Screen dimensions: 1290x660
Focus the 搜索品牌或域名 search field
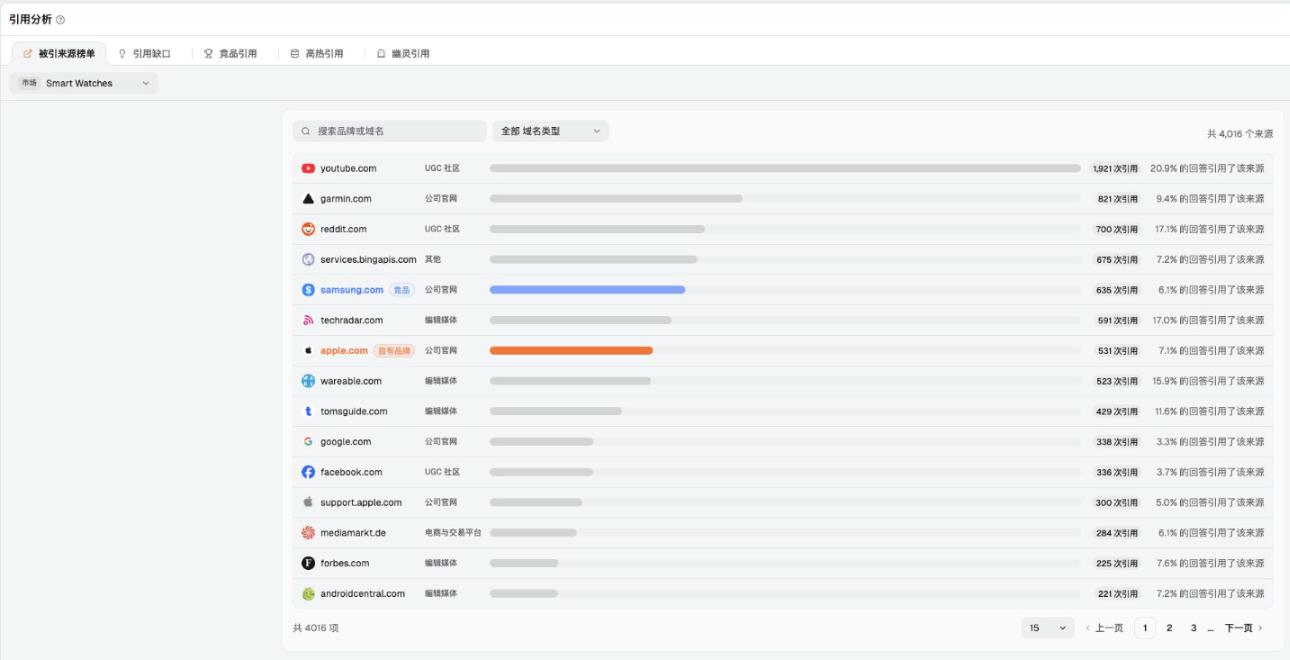(x=390, y=131)
